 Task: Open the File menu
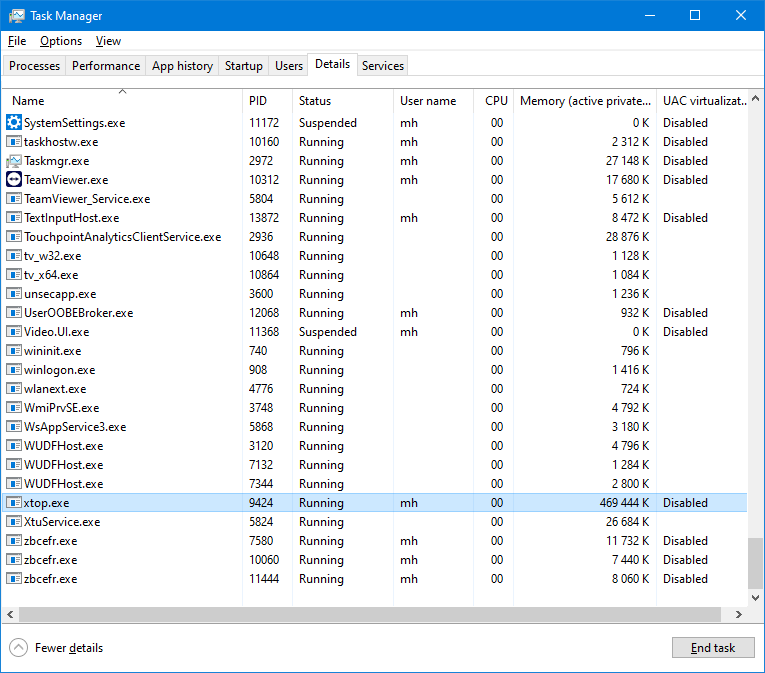tap(17, 41)
